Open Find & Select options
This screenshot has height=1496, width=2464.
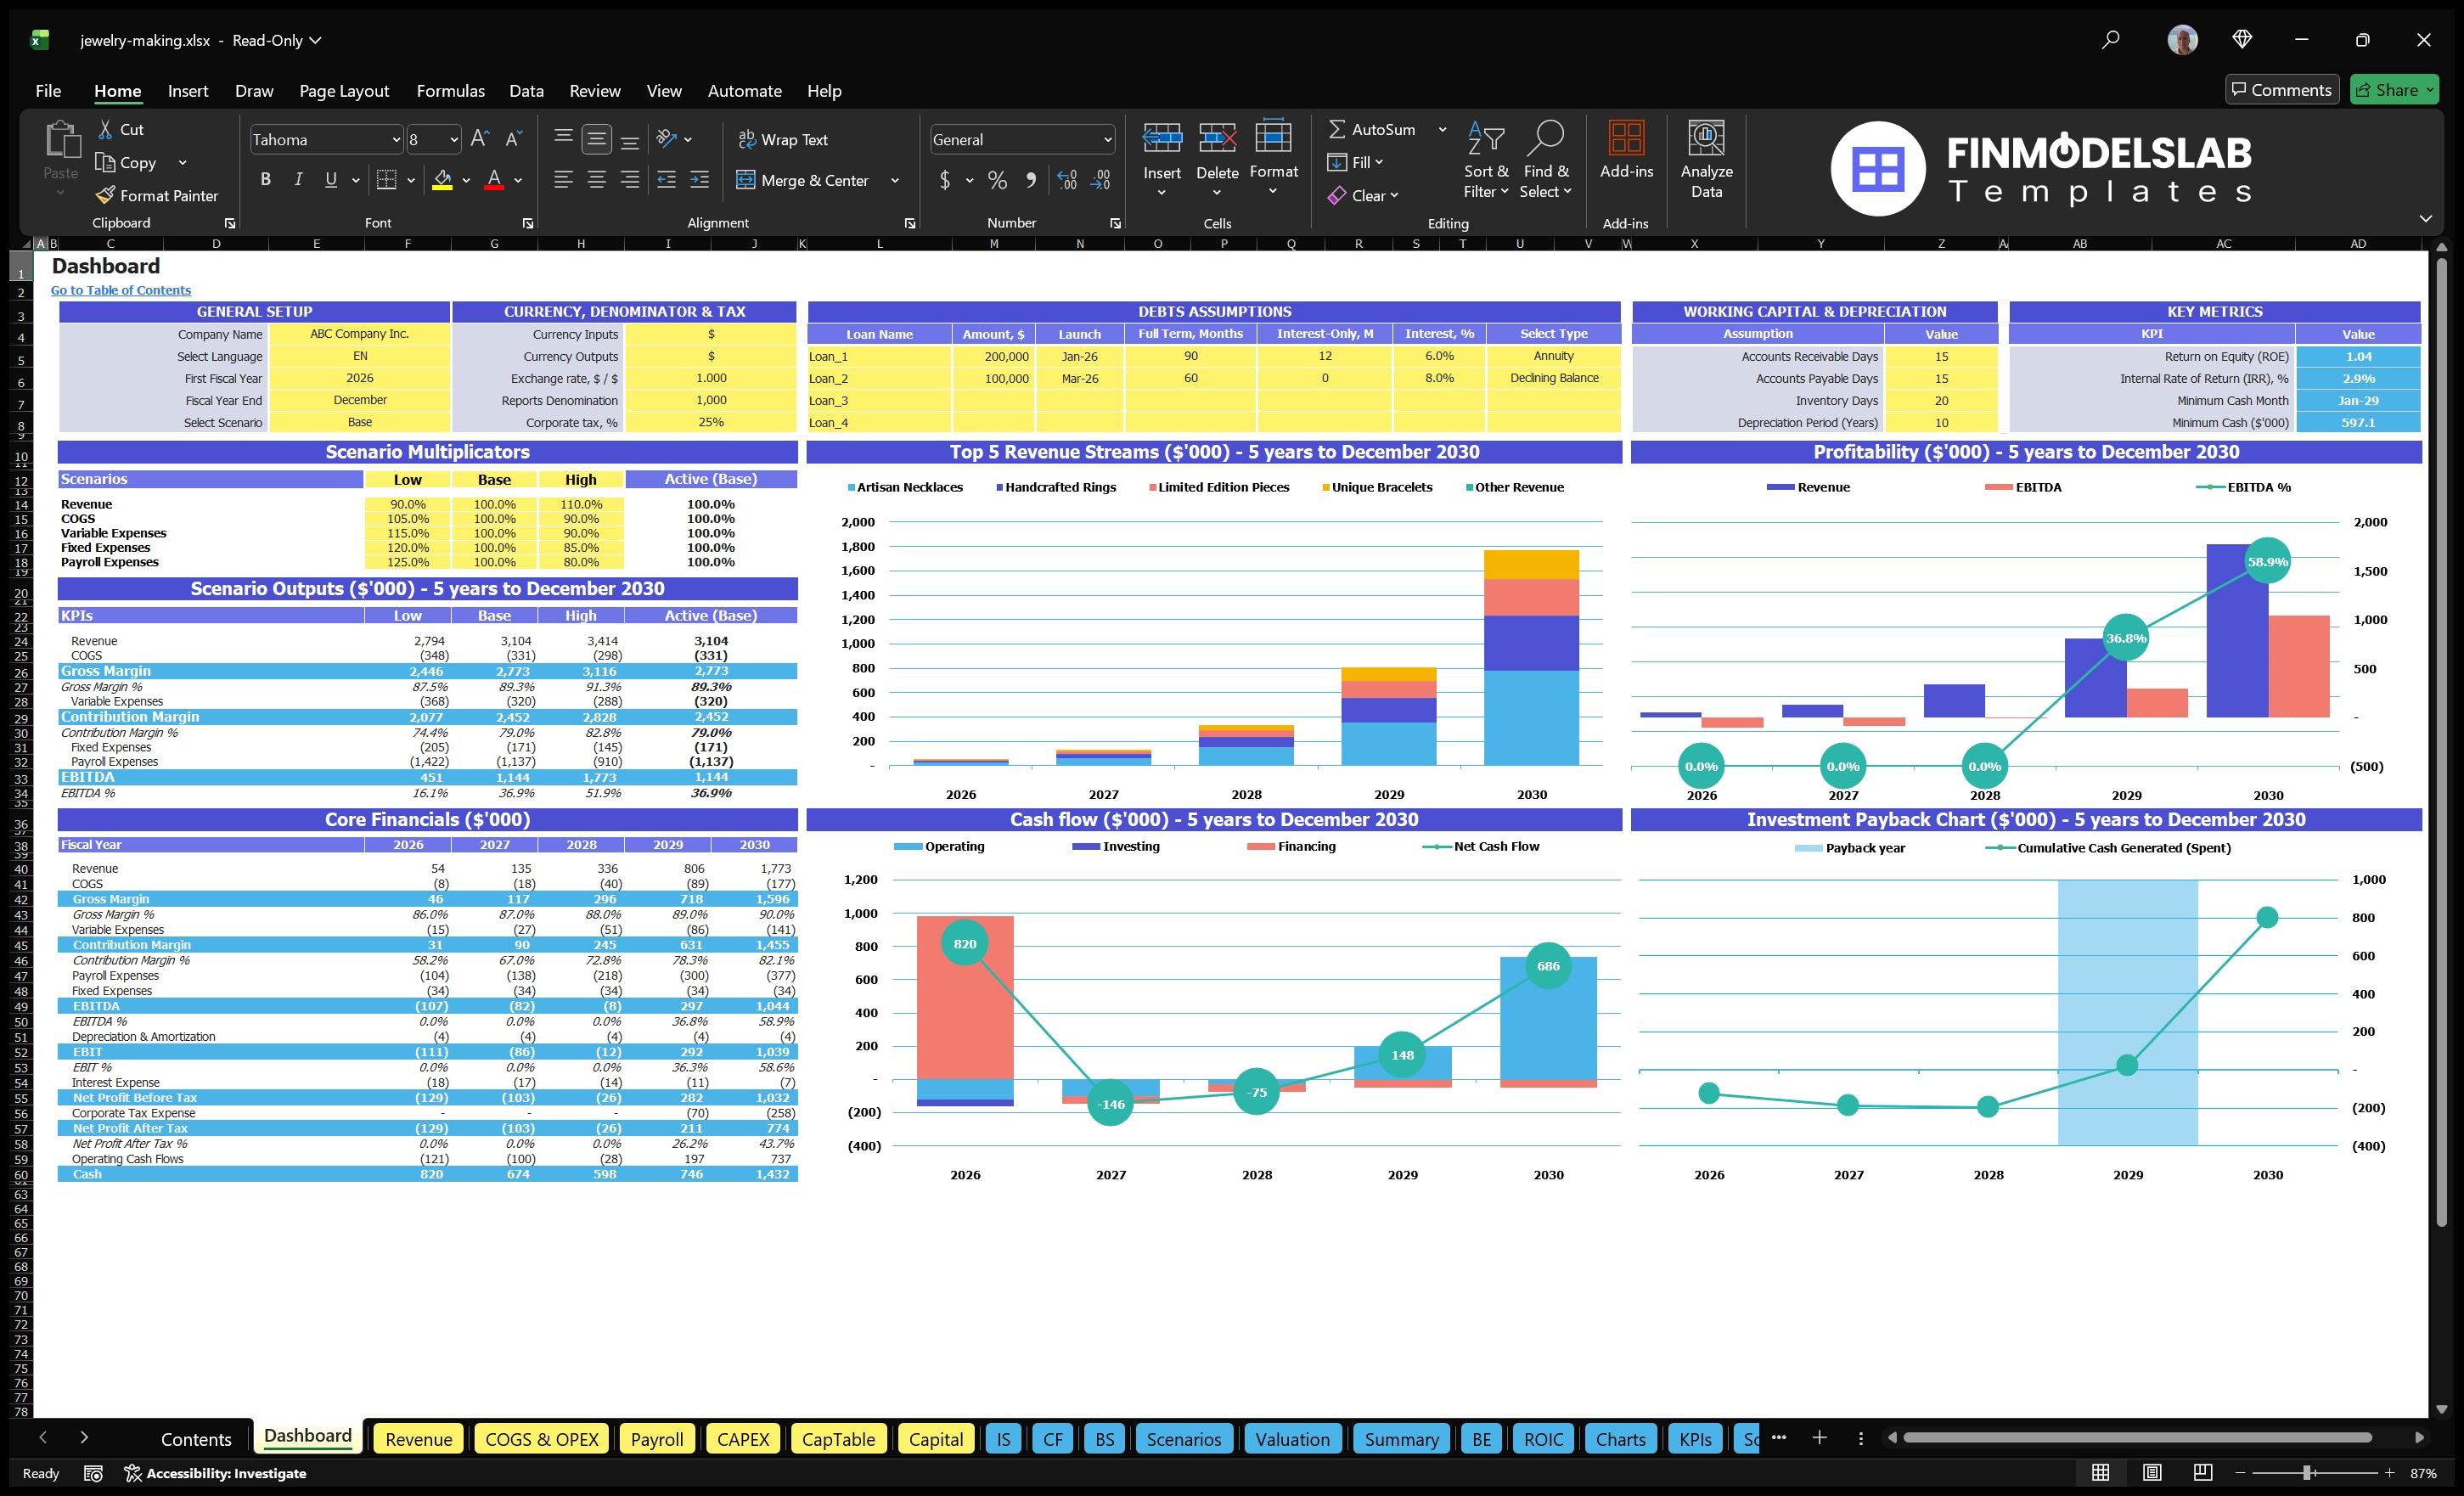coord(1545,160)
